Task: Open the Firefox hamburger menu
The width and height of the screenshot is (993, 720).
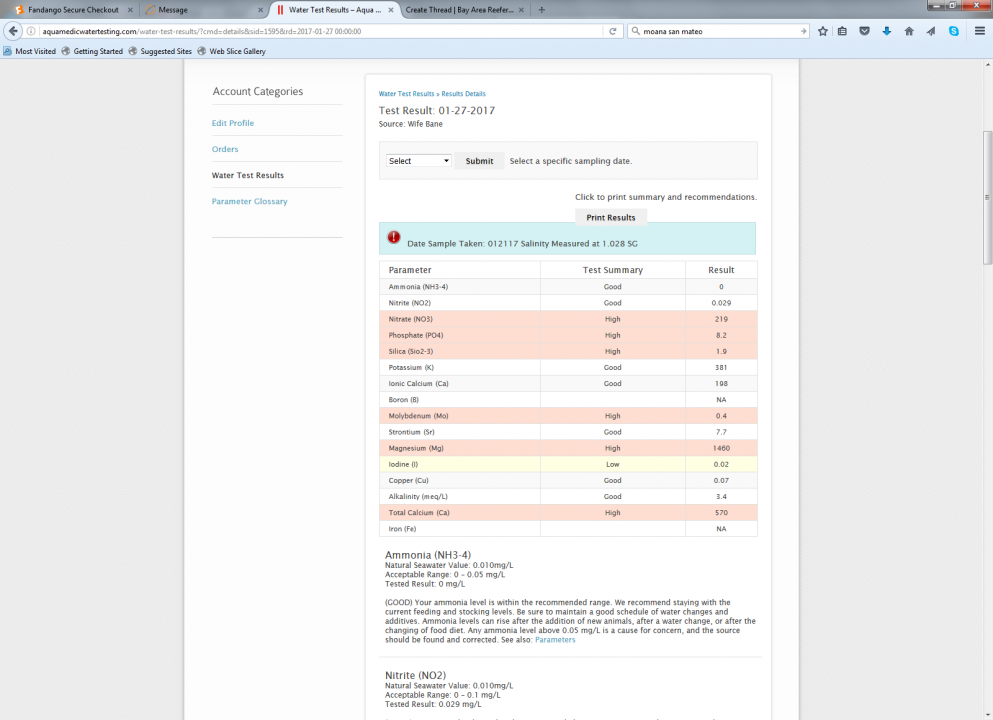Action: (979, 31)
